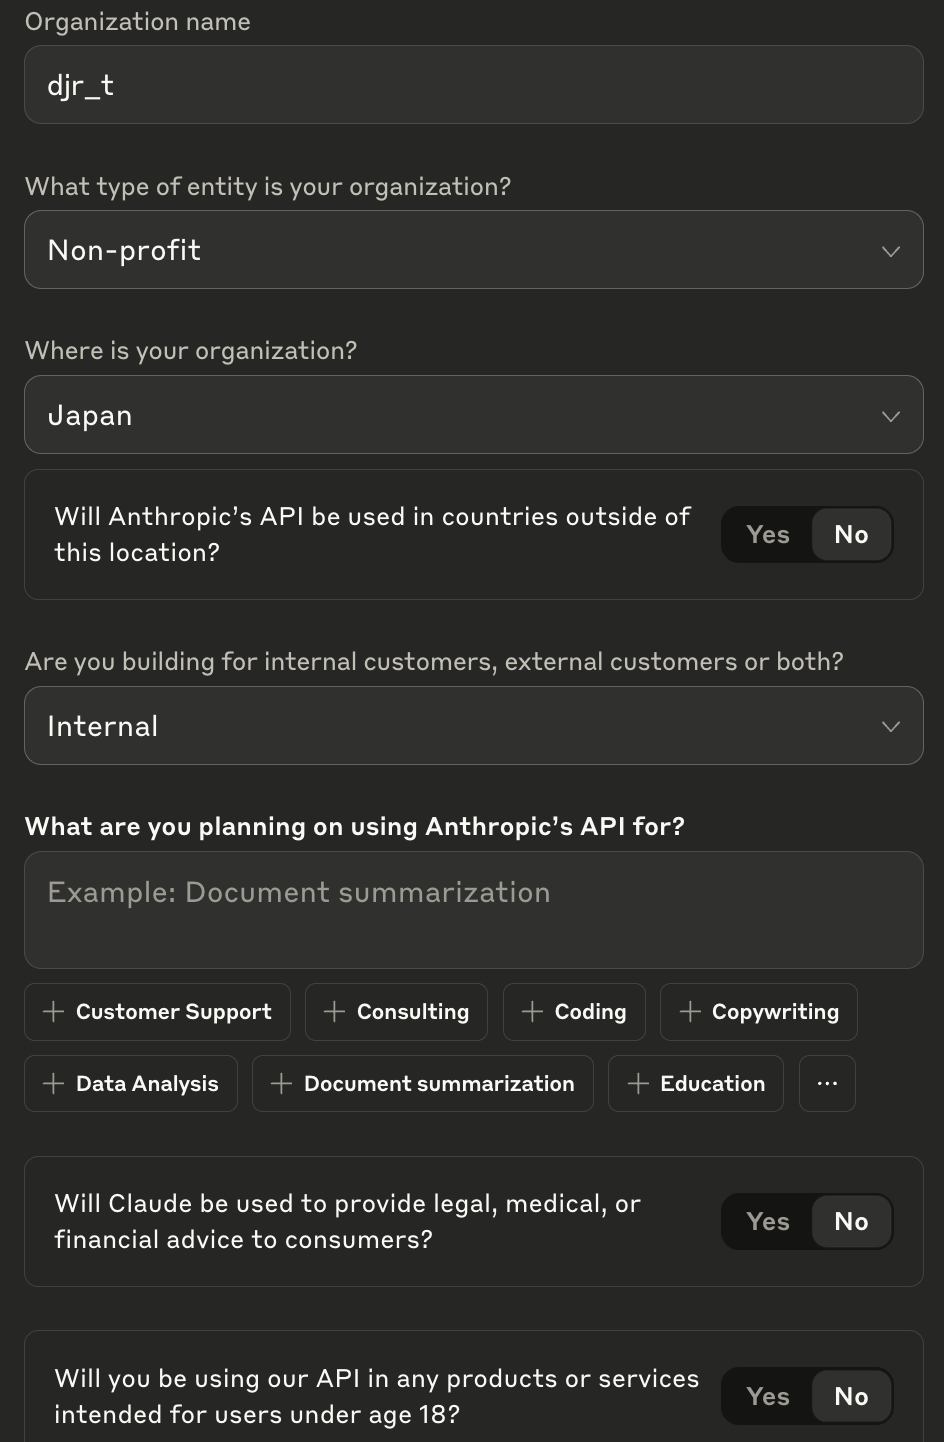Select Yes for API use outside this location
The width and height of the screenshot is (944, 1442).
(767, 535)
